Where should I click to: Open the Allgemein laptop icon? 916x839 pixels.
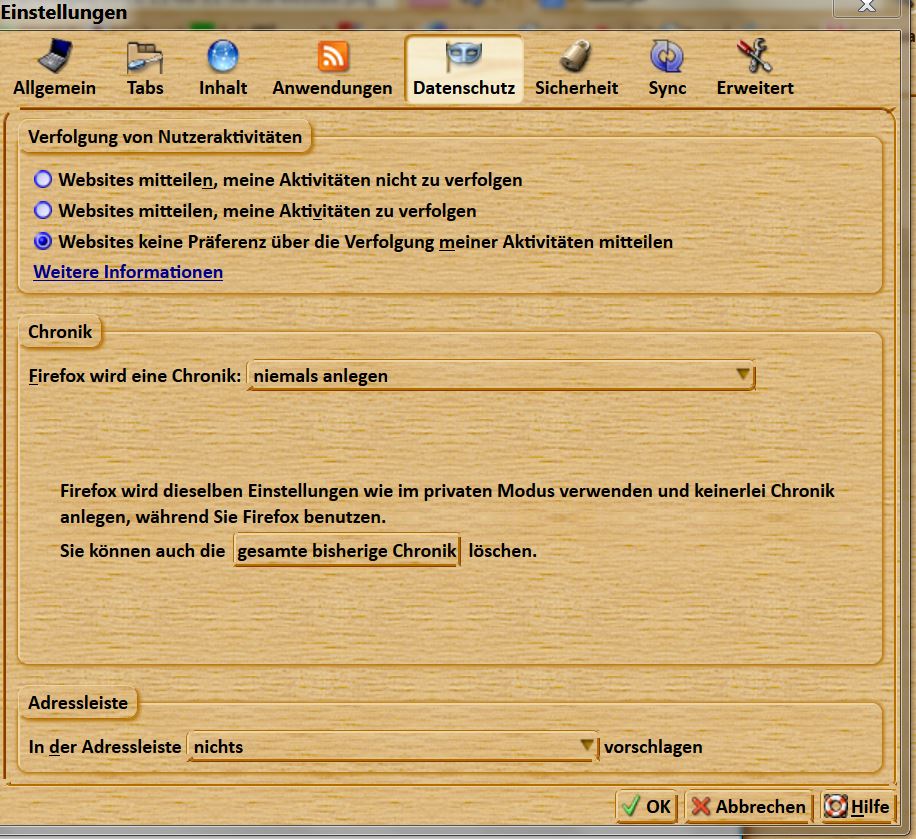(x=55, y=55)
